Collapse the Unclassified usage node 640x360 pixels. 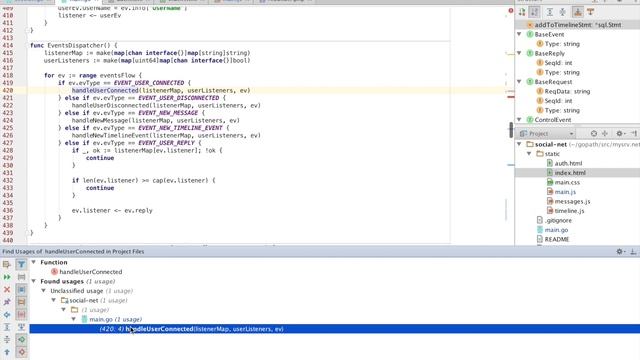coord(44,291)
